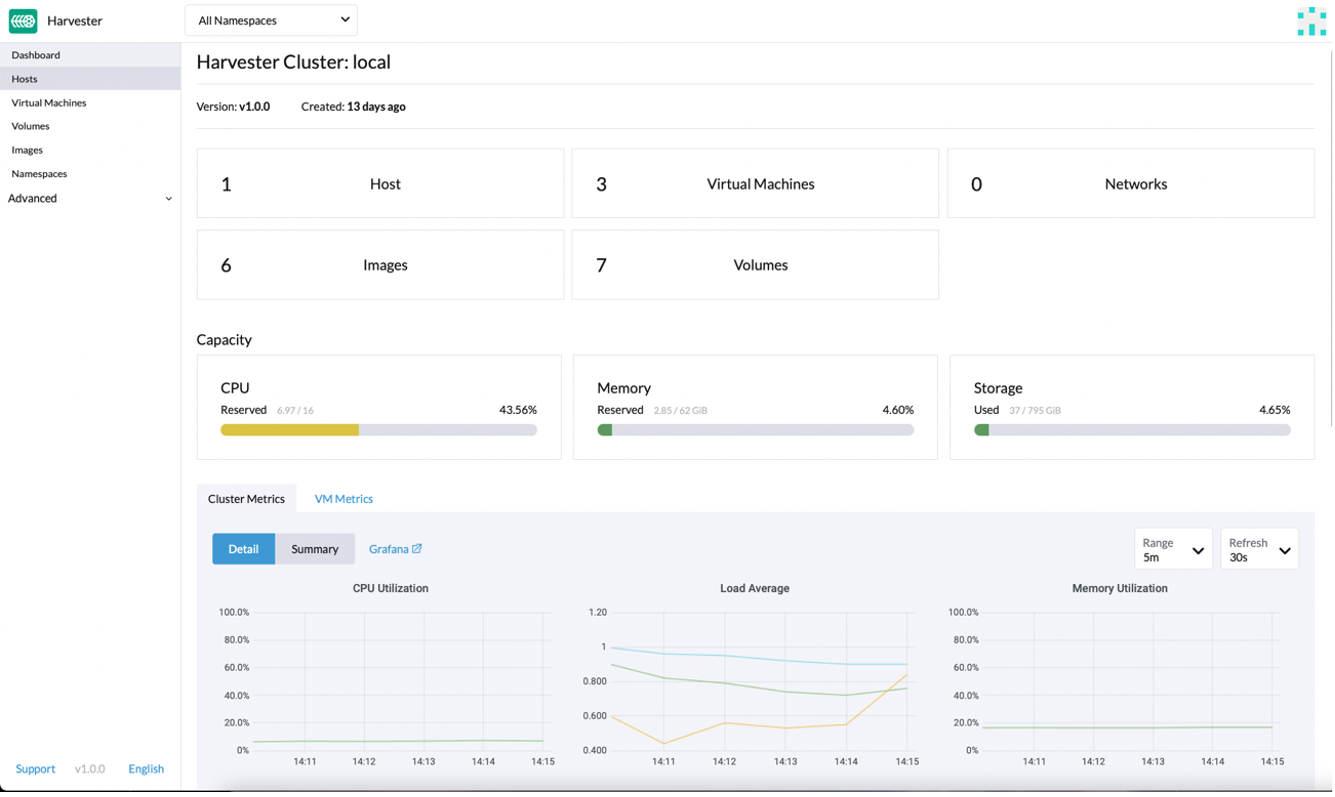Click the Storage used progress bar
Image resolution: width=1335 pixels, height=797 pixels.
1131,430
